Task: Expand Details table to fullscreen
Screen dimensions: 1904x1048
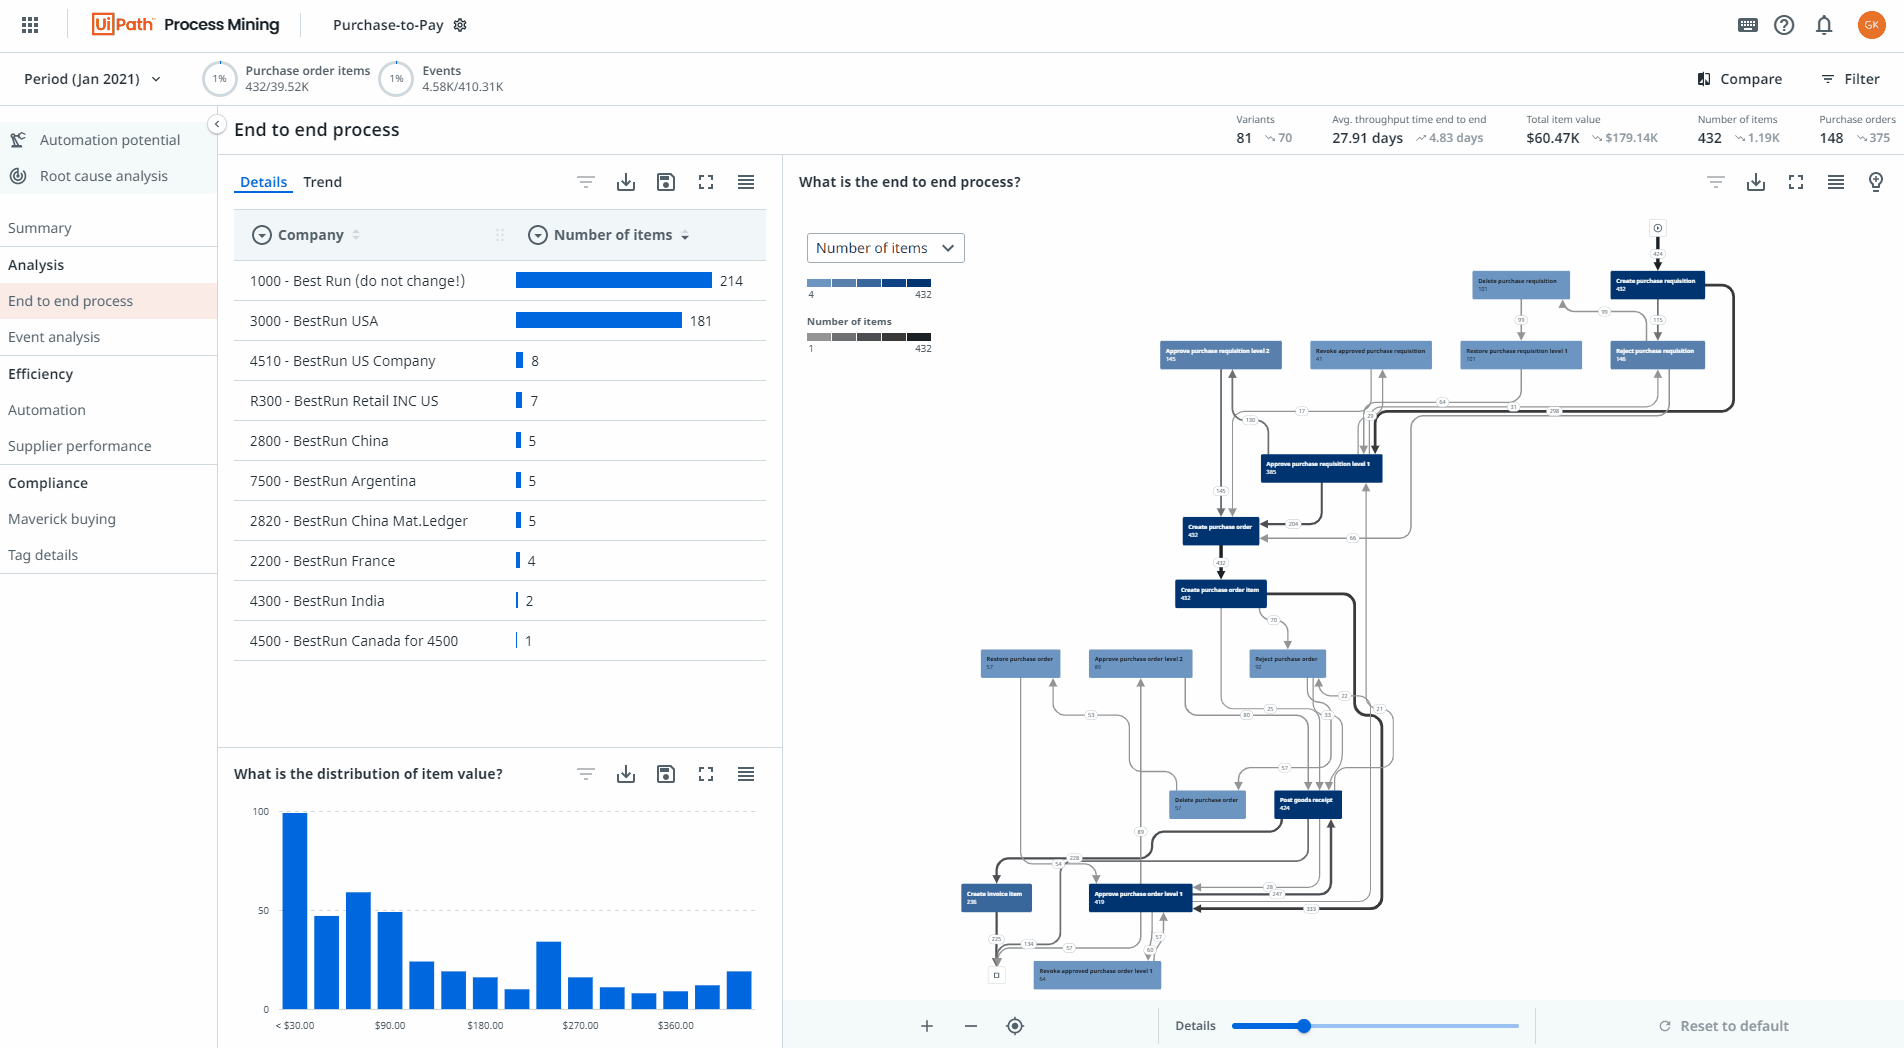Action: [706, 182]
